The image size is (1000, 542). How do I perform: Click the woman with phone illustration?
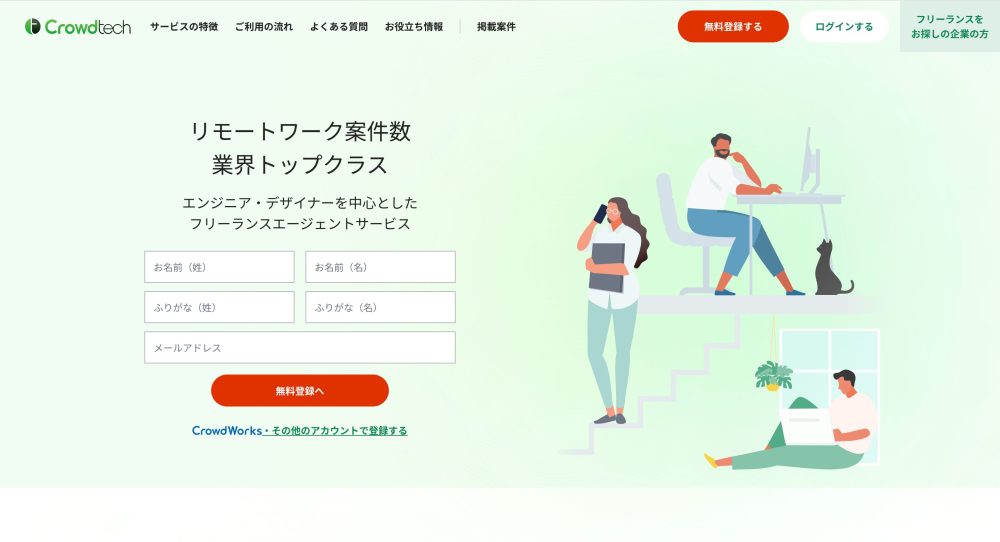(612, 311)
